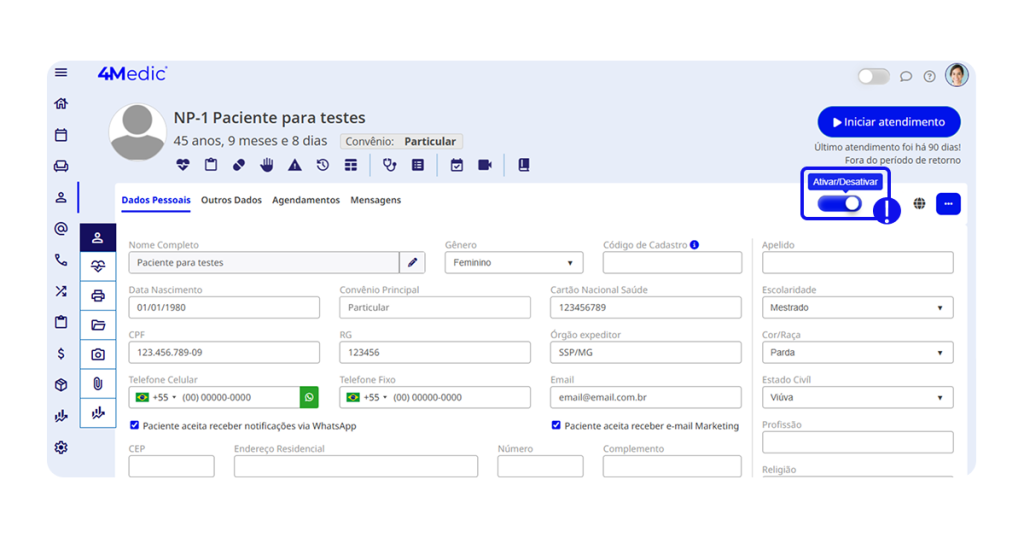Click the Iniciar atendimento button

point(888,122)
